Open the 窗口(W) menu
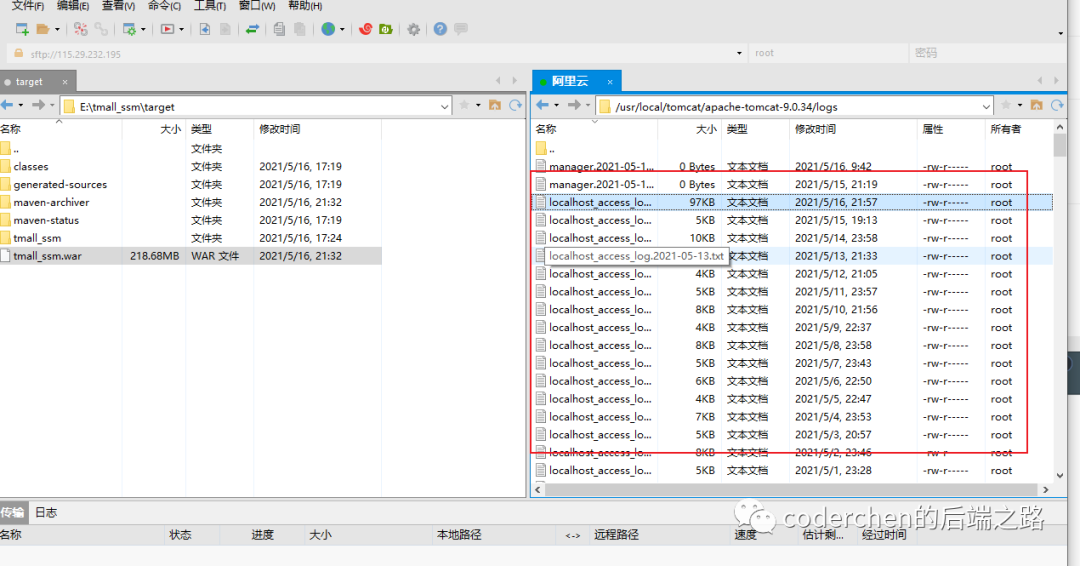Viewport: 1080px width, 566px height. click(x=257, y=6)
